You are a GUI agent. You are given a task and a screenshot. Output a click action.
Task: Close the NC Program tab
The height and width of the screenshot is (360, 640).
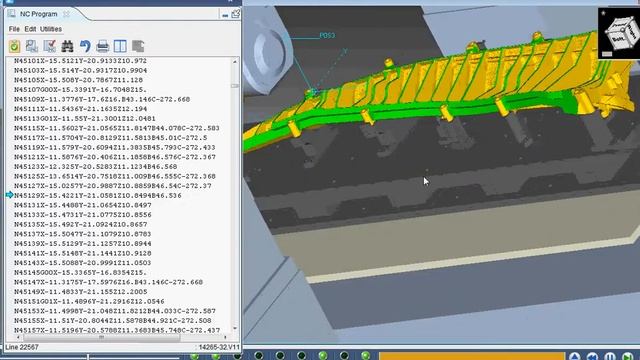[66, 14]
